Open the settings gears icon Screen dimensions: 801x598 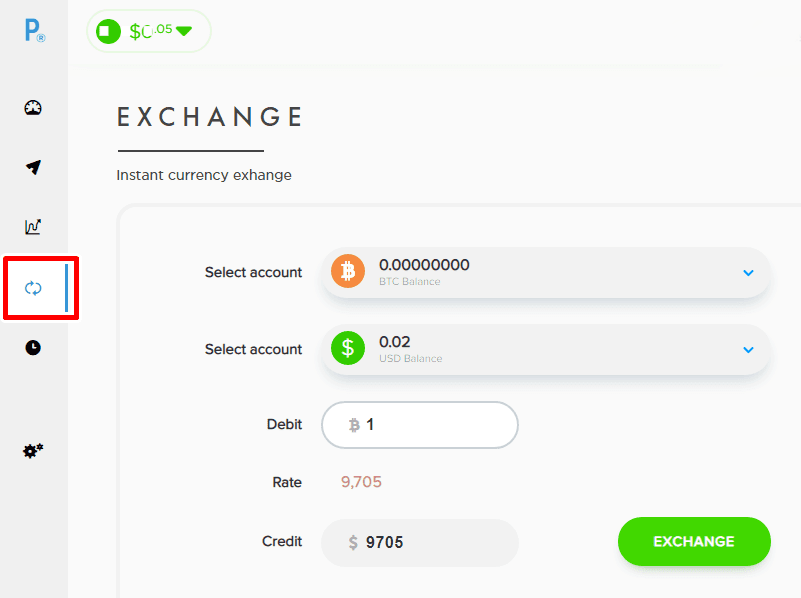click(33, 450)
